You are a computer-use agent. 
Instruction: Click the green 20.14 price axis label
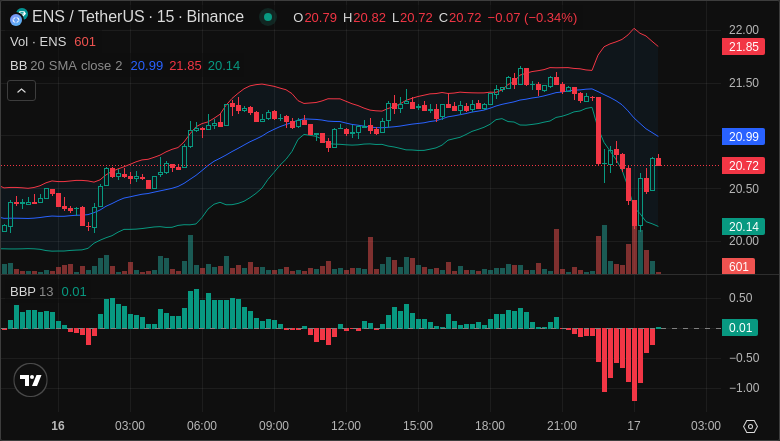[x=743, y=227]
